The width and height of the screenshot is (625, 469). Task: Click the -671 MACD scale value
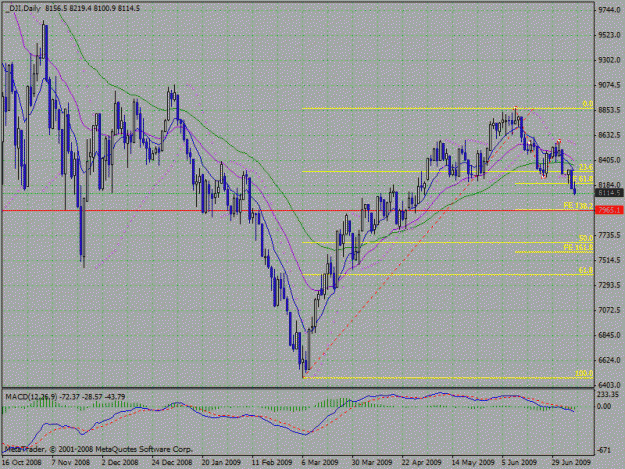click(604, 450)
